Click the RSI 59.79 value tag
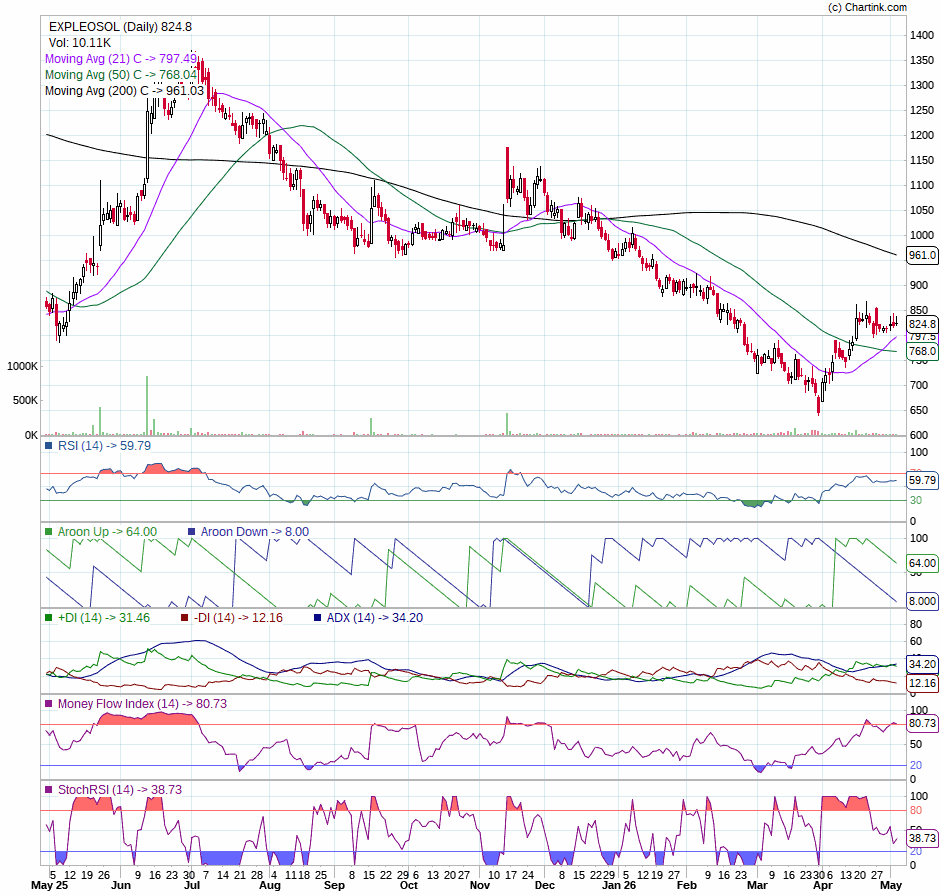This screenshot has width=941, height=895. click(x=922, y=480)
